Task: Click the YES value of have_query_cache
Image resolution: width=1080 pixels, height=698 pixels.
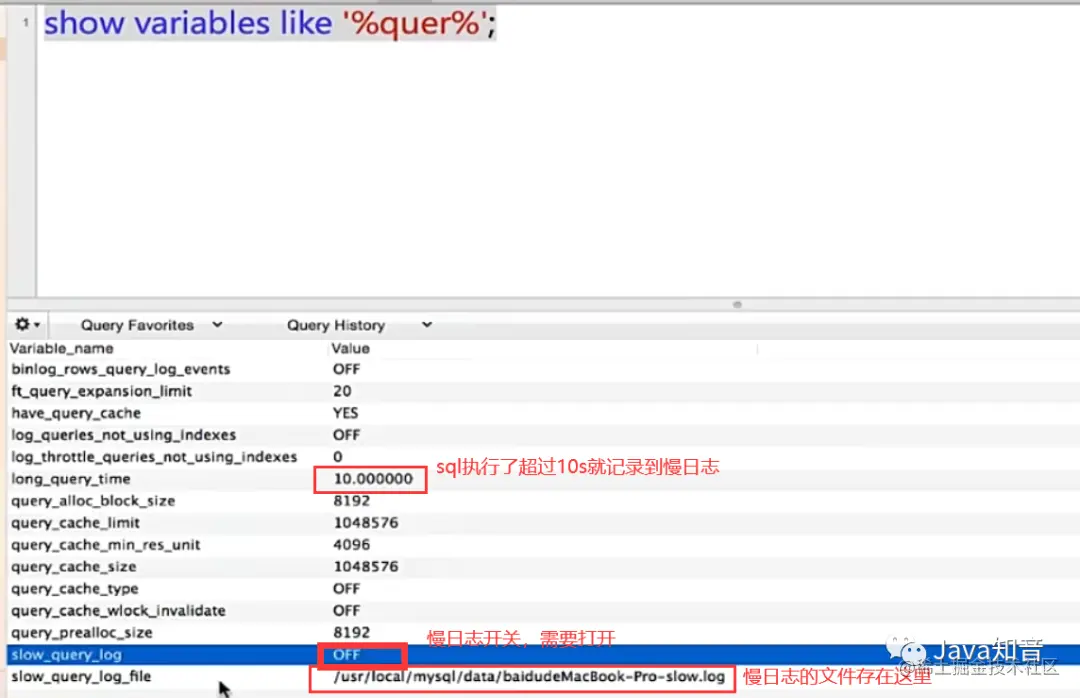Action: pyautogui.click(x=345, y=413)
